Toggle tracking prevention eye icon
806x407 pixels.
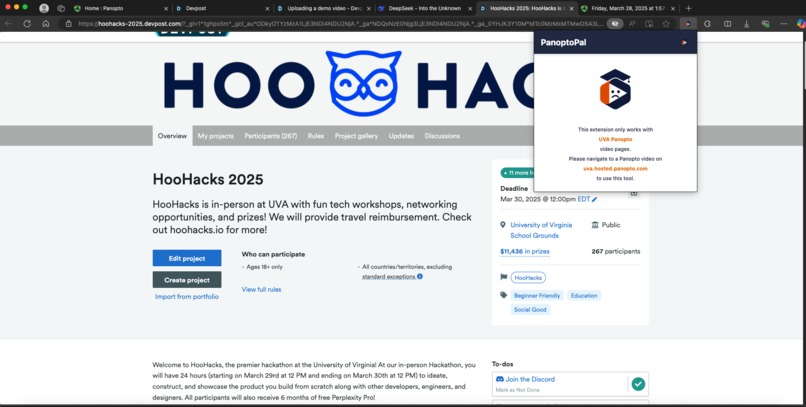click(615, 24)
